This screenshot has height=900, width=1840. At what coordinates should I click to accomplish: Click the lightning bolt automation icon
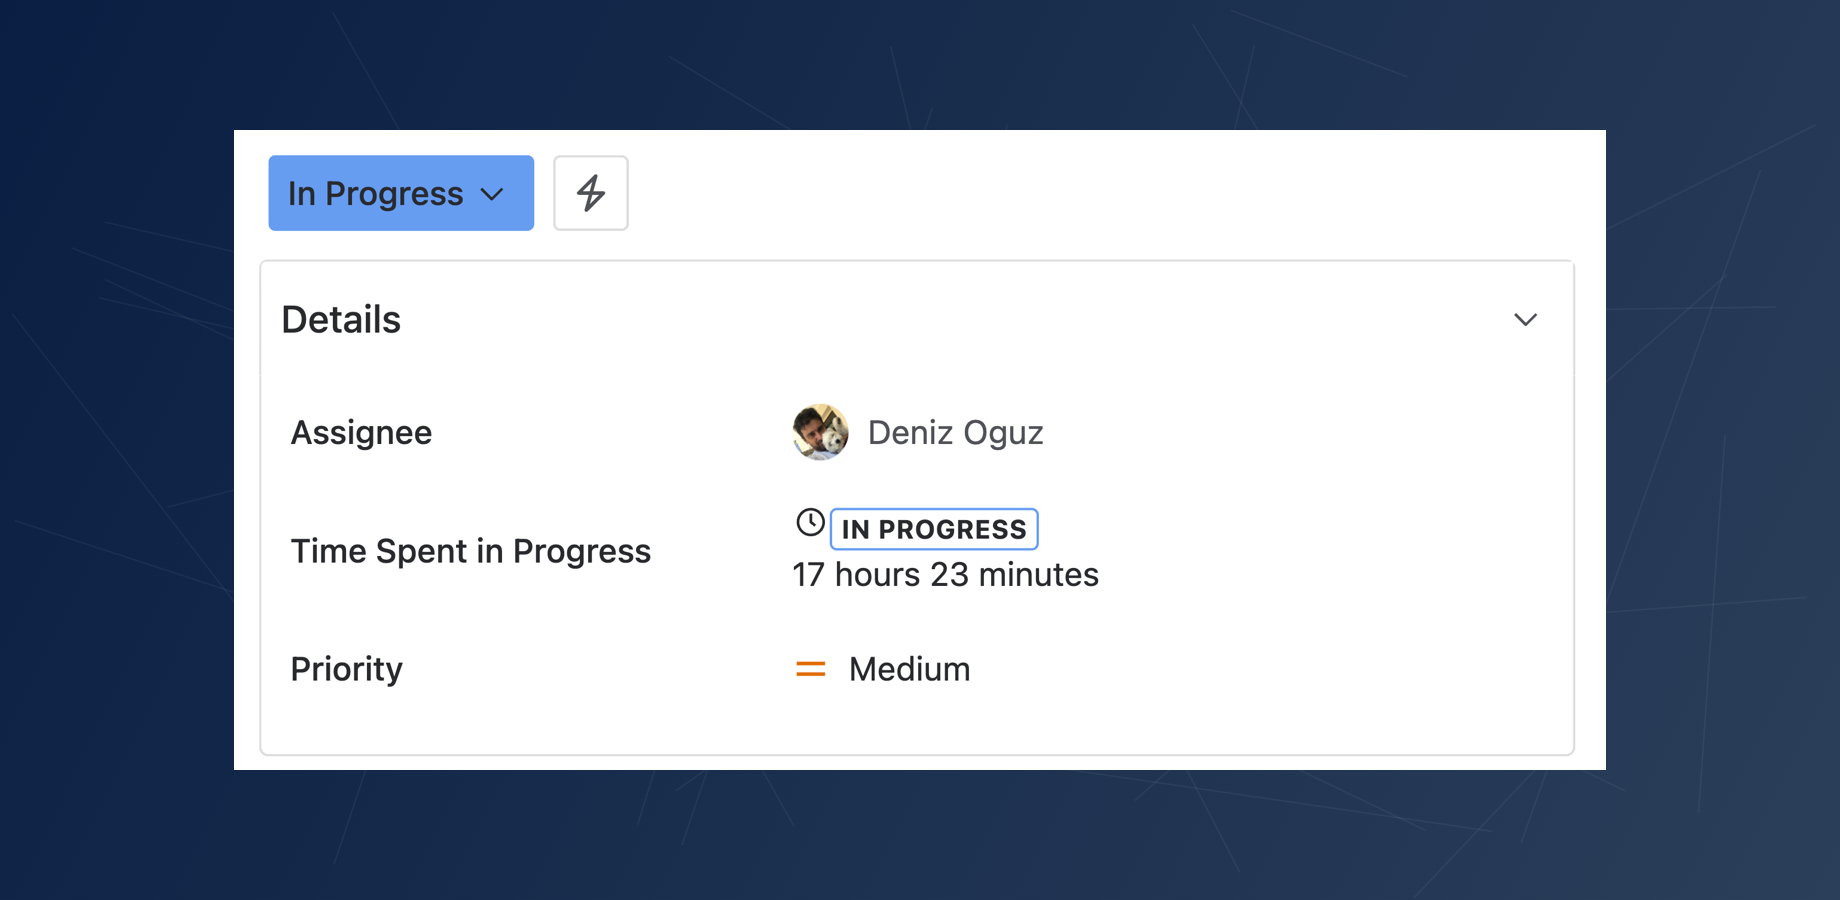pos(590,193)
